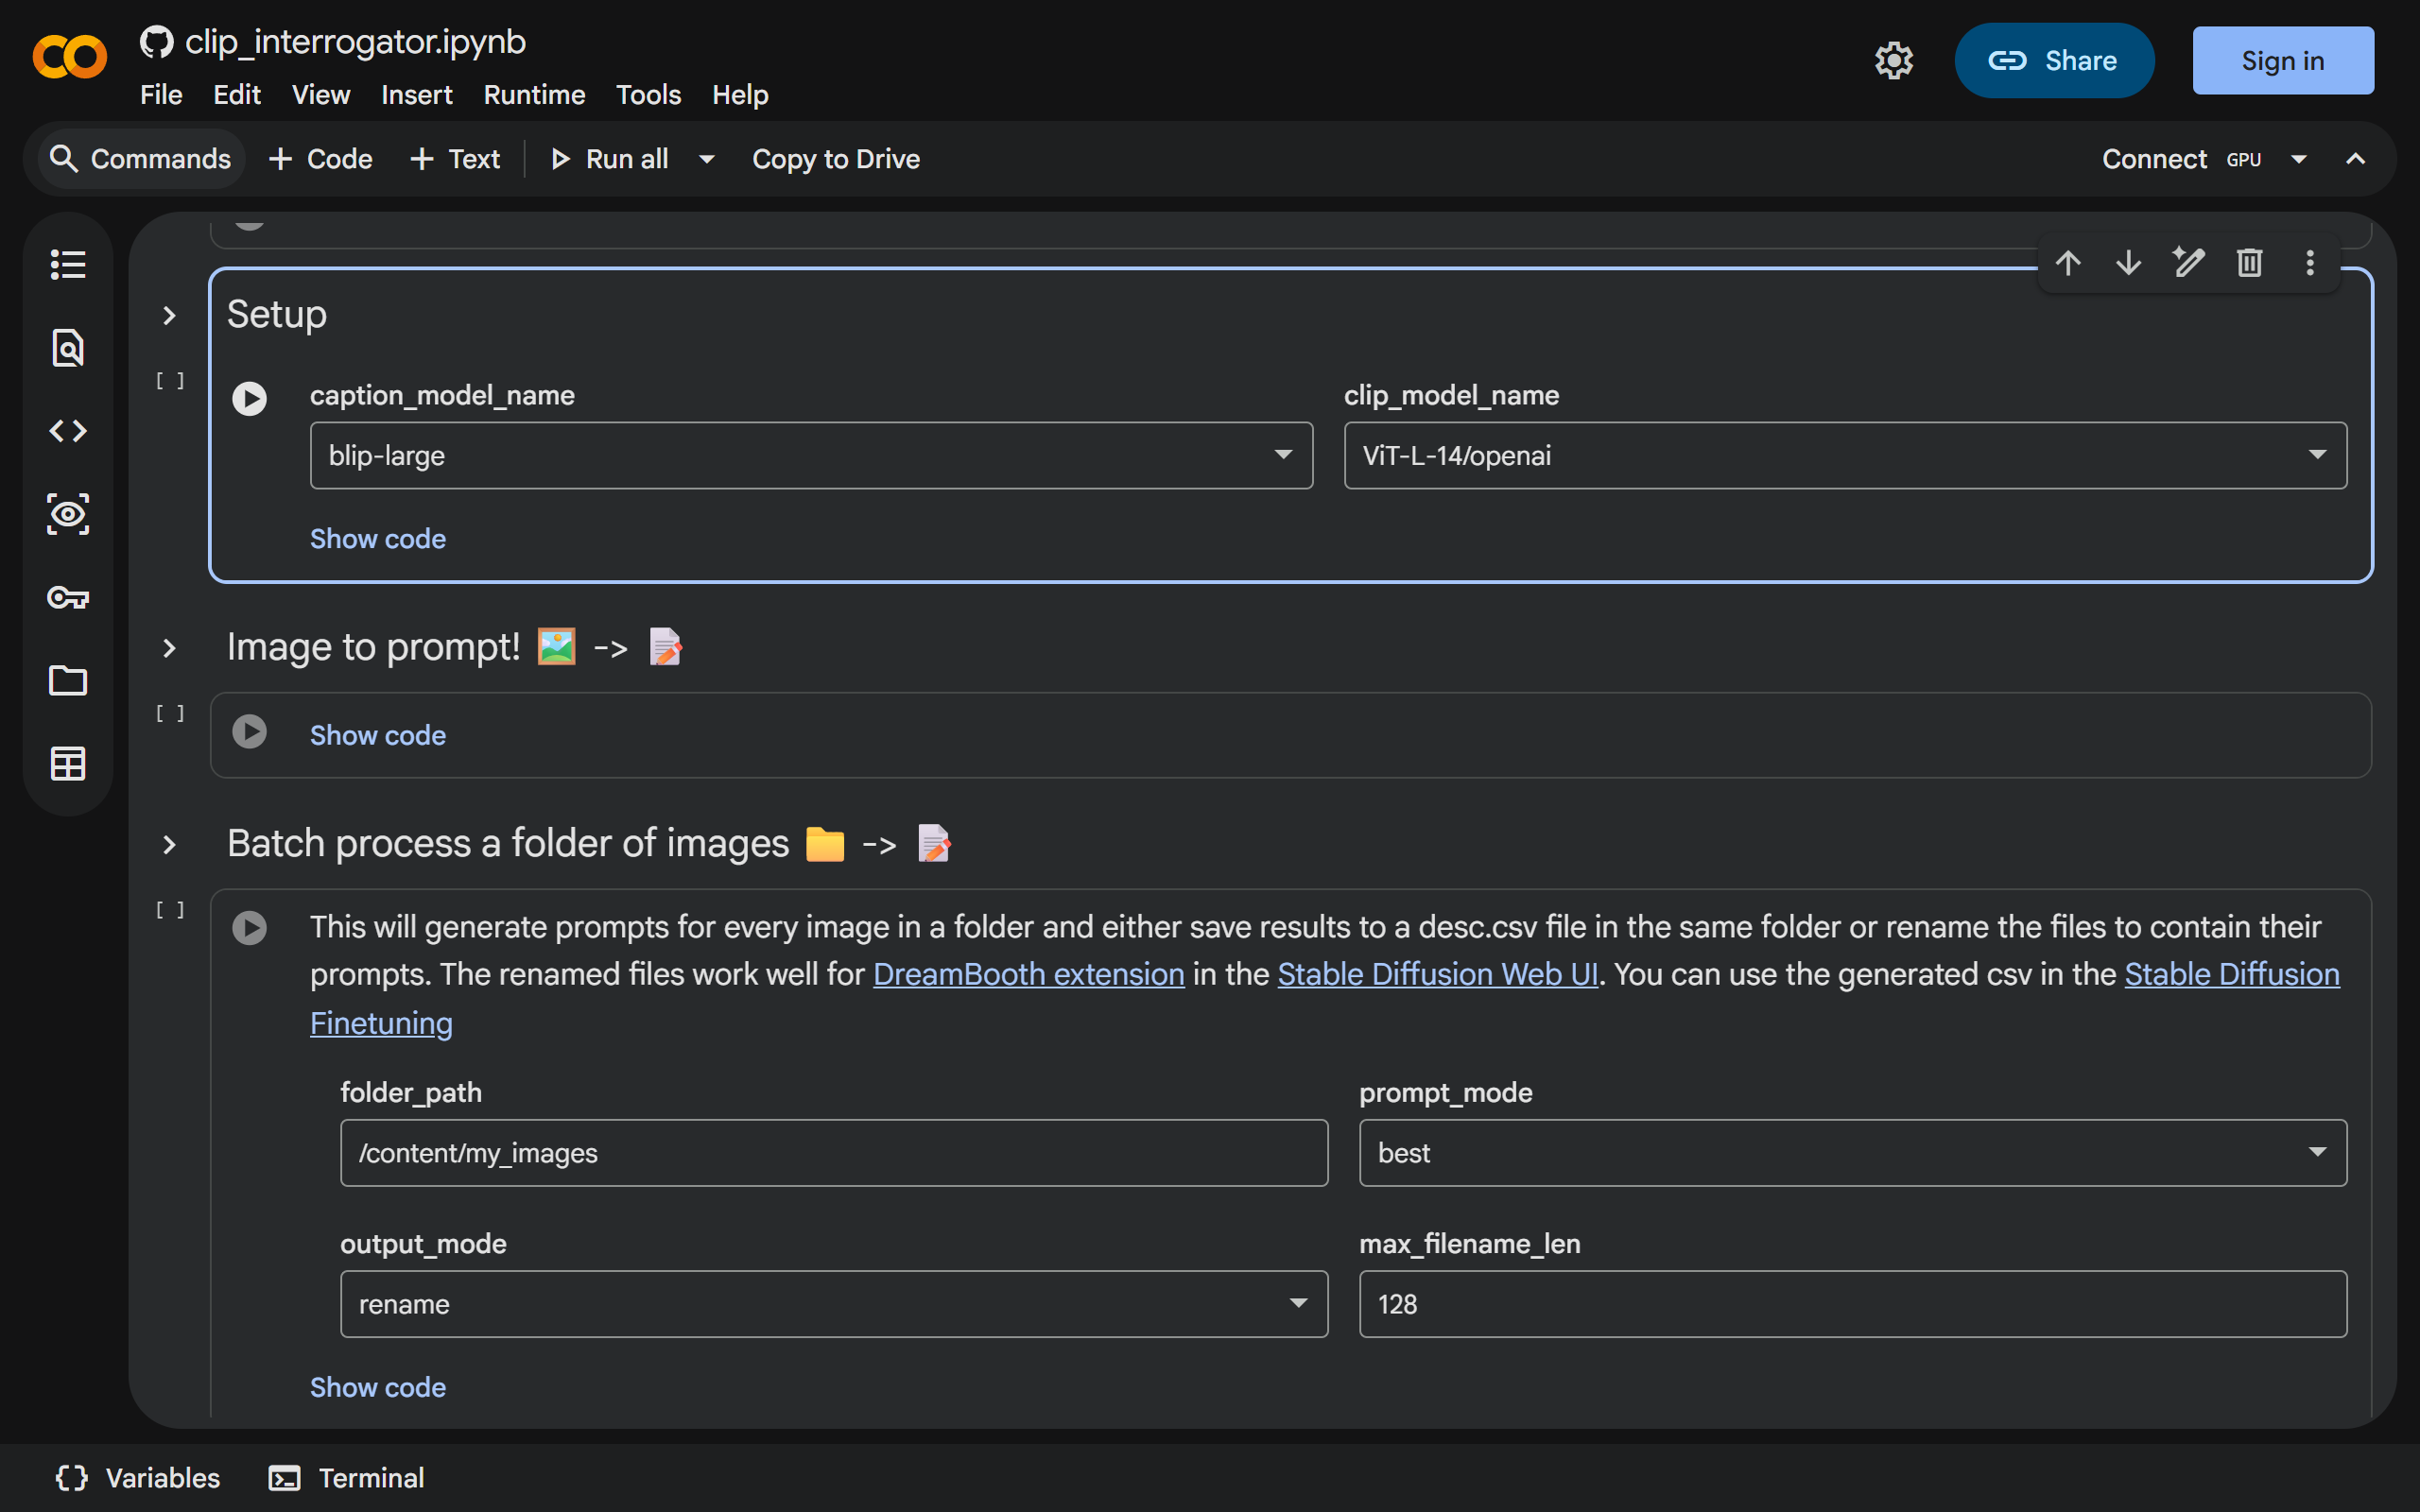Screen dimensions: 2420x1512
Task: Move the Setup cell up
Action: point(2068,263)
